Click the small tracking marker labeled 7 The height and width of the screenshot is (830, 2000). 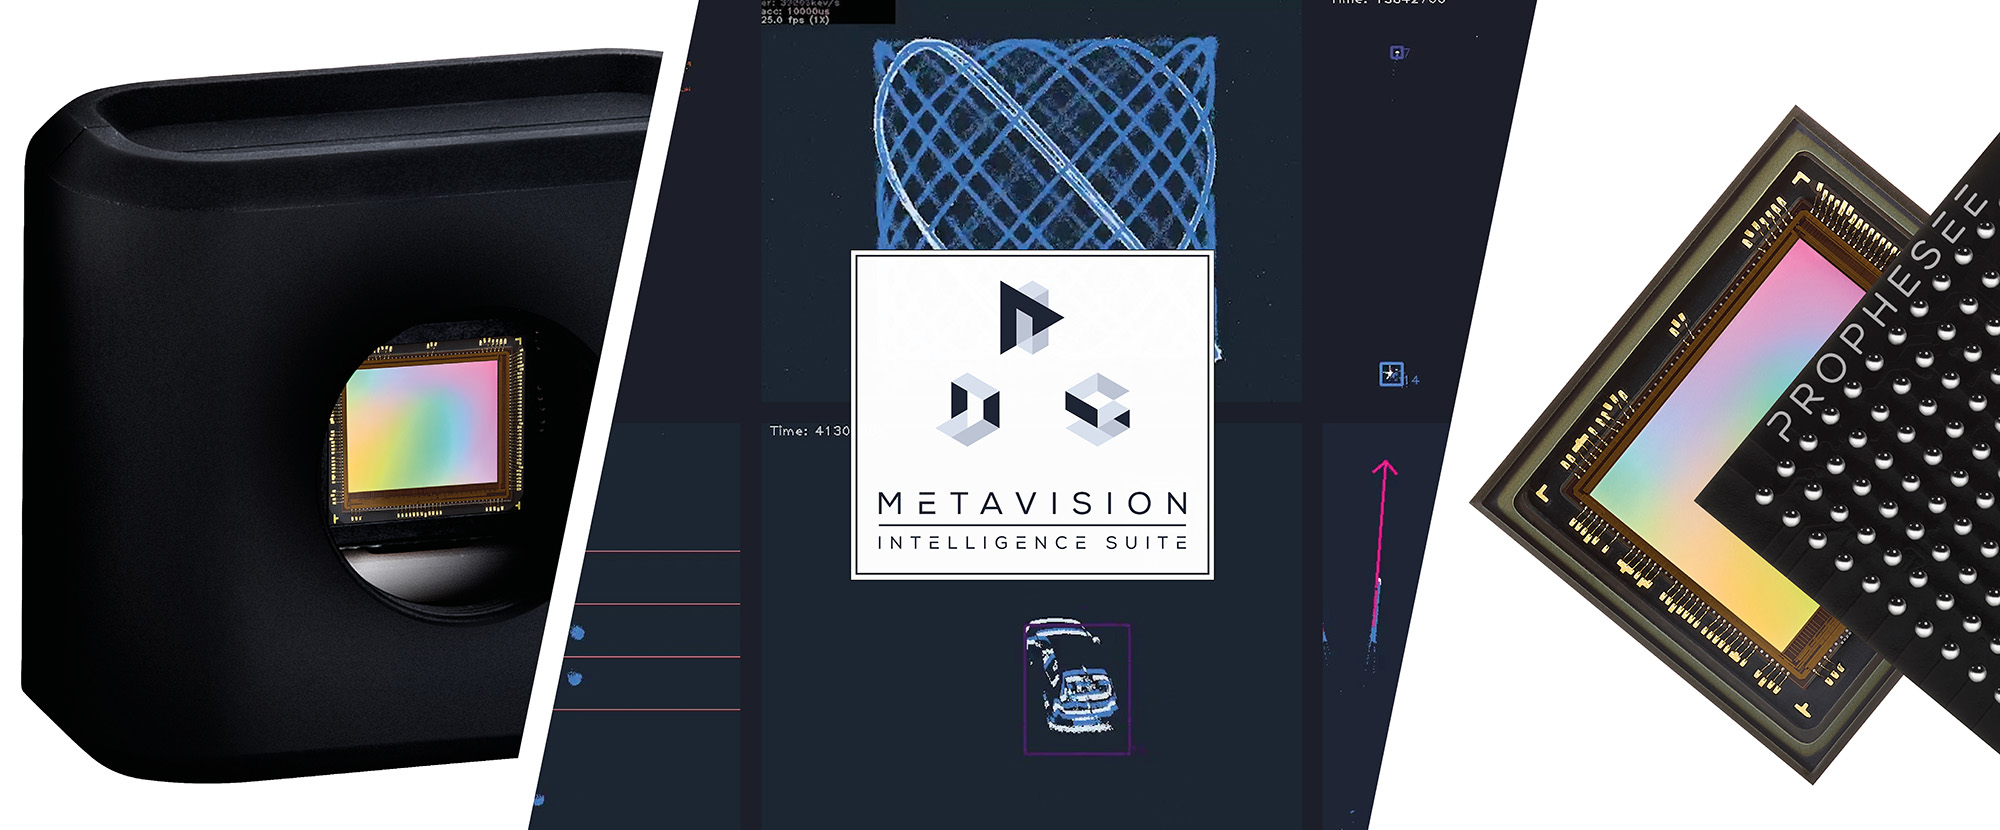[1397, 53]
